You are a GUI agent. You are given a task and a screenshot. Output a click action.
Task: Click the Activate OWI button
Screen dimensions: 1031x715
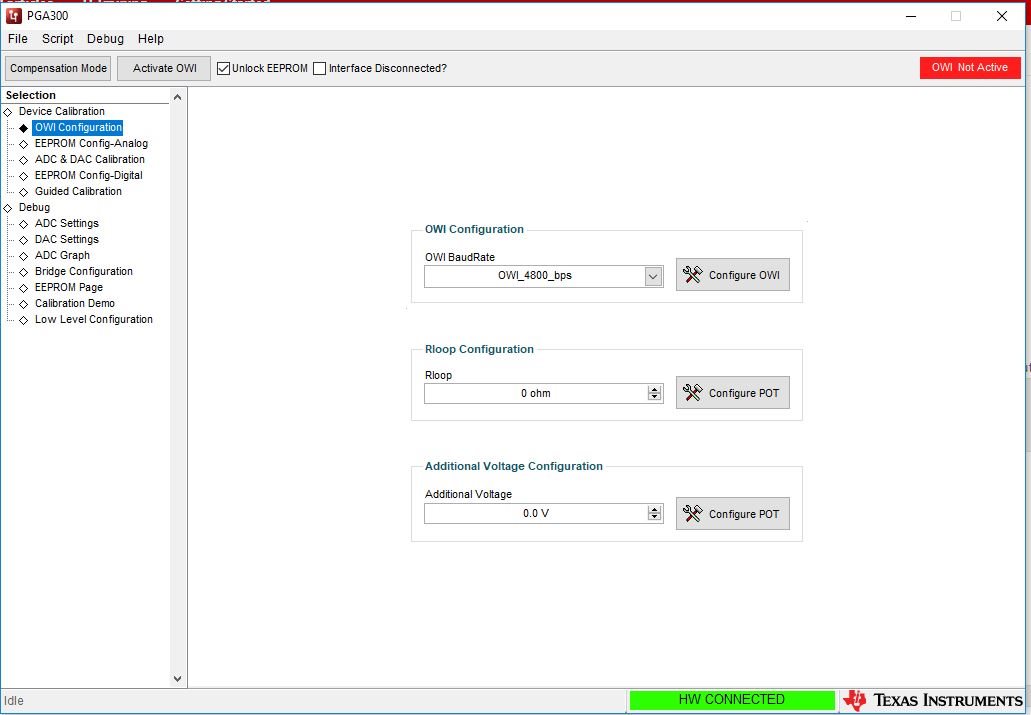(164, 68)
